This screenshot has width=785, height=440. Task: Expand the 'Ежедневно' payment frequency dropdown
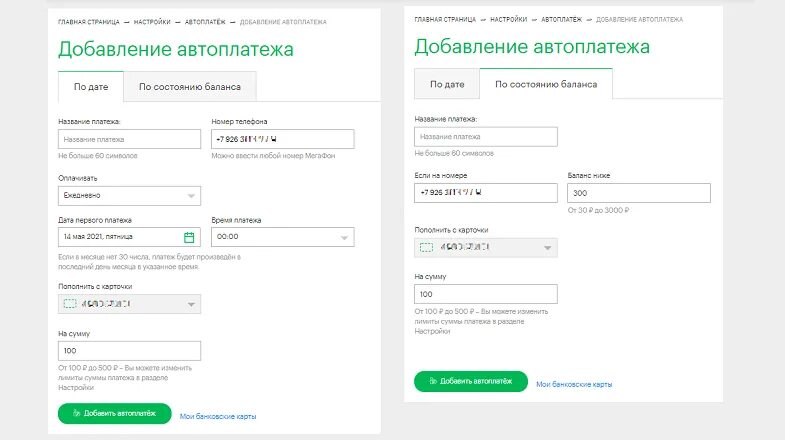[x=129, y=196]
